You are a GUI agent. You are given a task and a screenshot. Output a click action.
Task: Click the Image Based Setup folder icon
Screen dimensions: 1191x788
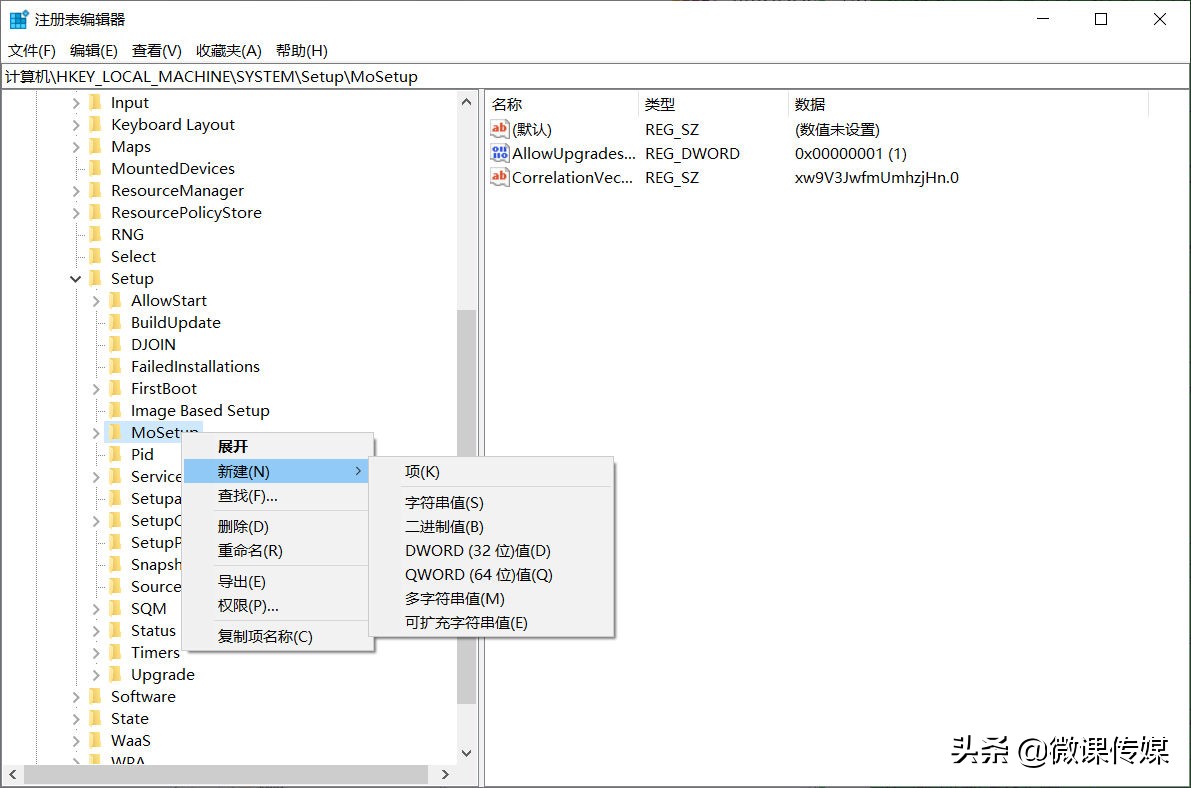point(116,411)
